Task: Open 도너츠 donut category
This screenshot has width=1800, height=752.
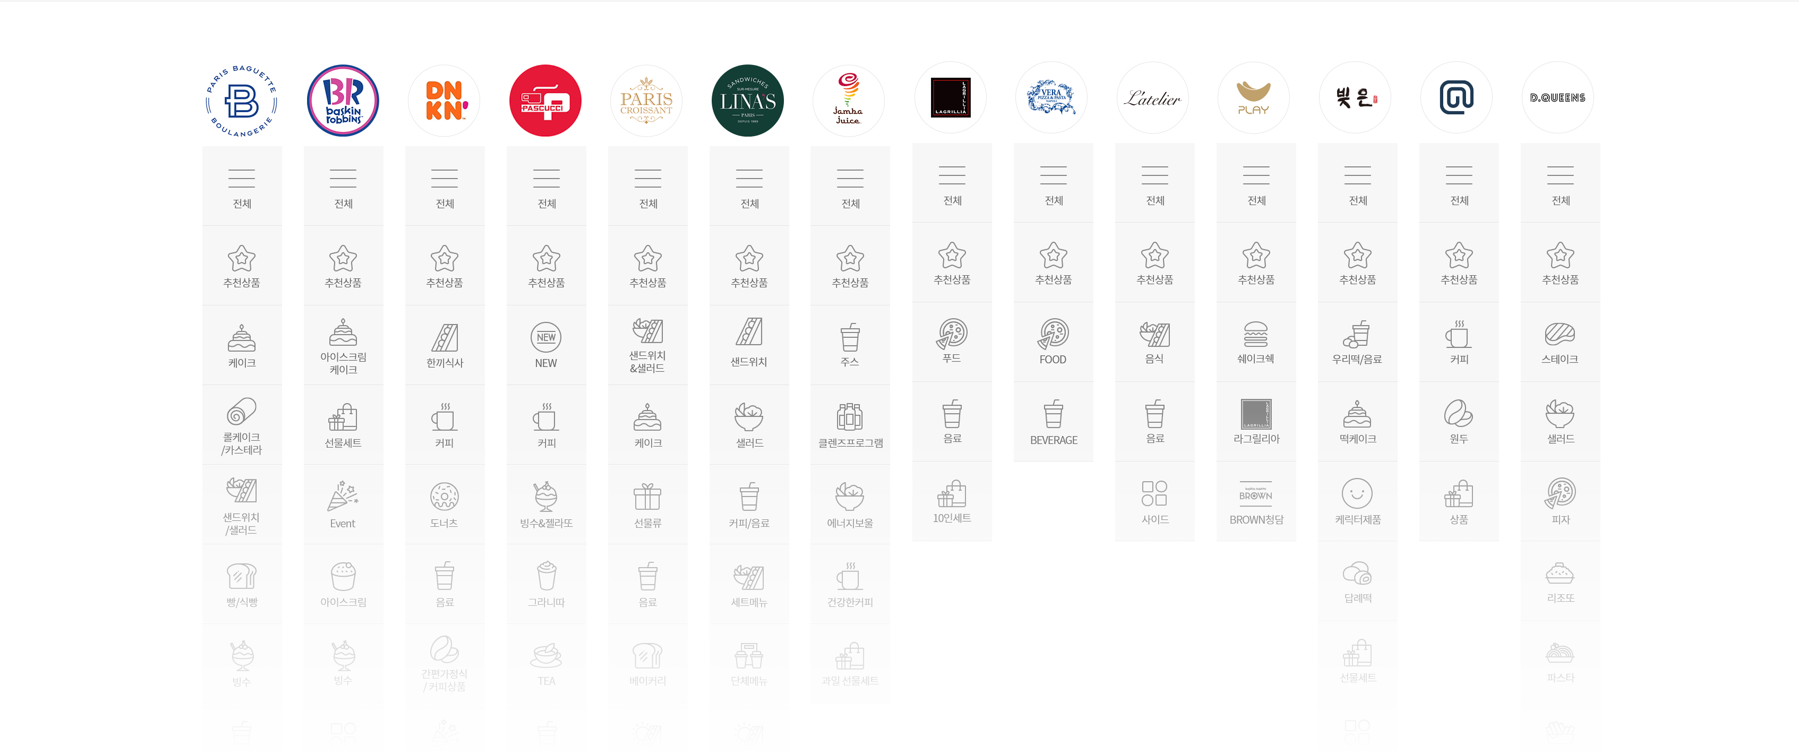Action: coord(445,506)
